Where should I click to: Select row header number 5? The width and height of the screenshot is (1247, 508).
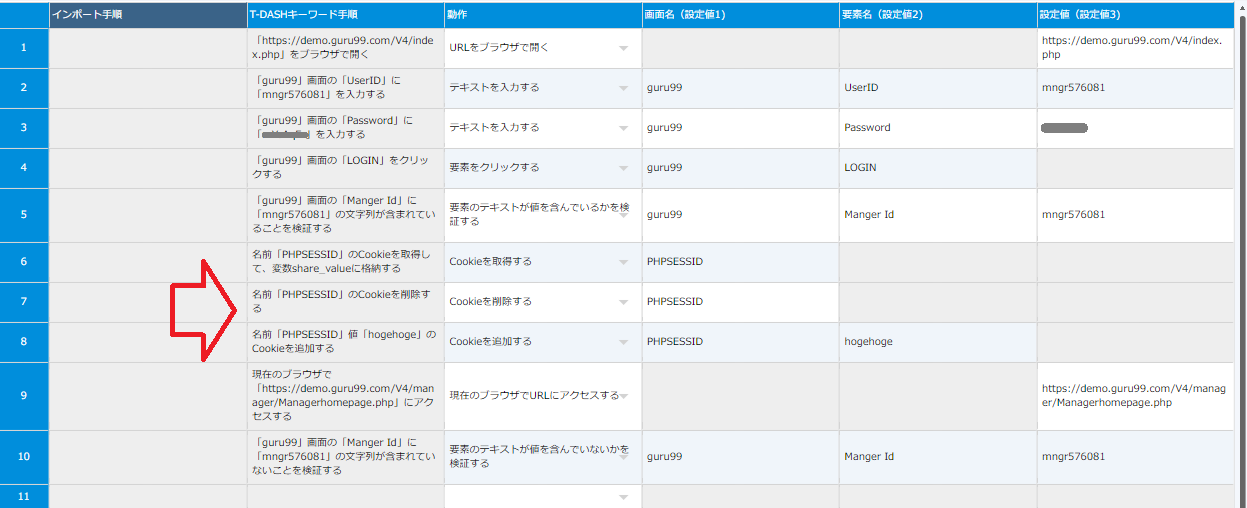[x=24, y=215]
